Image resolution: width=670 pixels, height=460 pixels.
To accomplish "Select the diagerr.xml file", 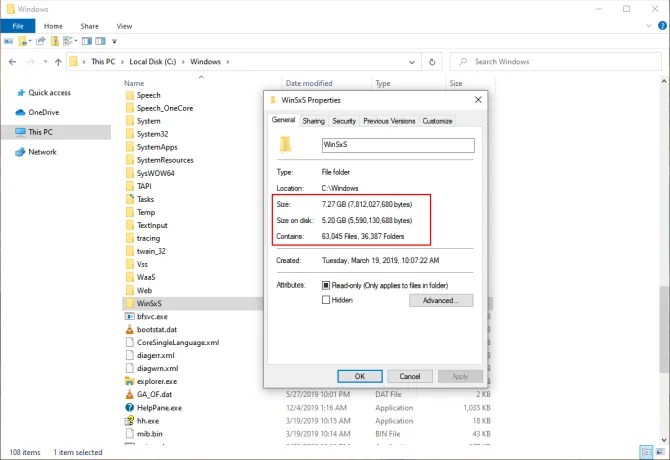I will point(156,355).
